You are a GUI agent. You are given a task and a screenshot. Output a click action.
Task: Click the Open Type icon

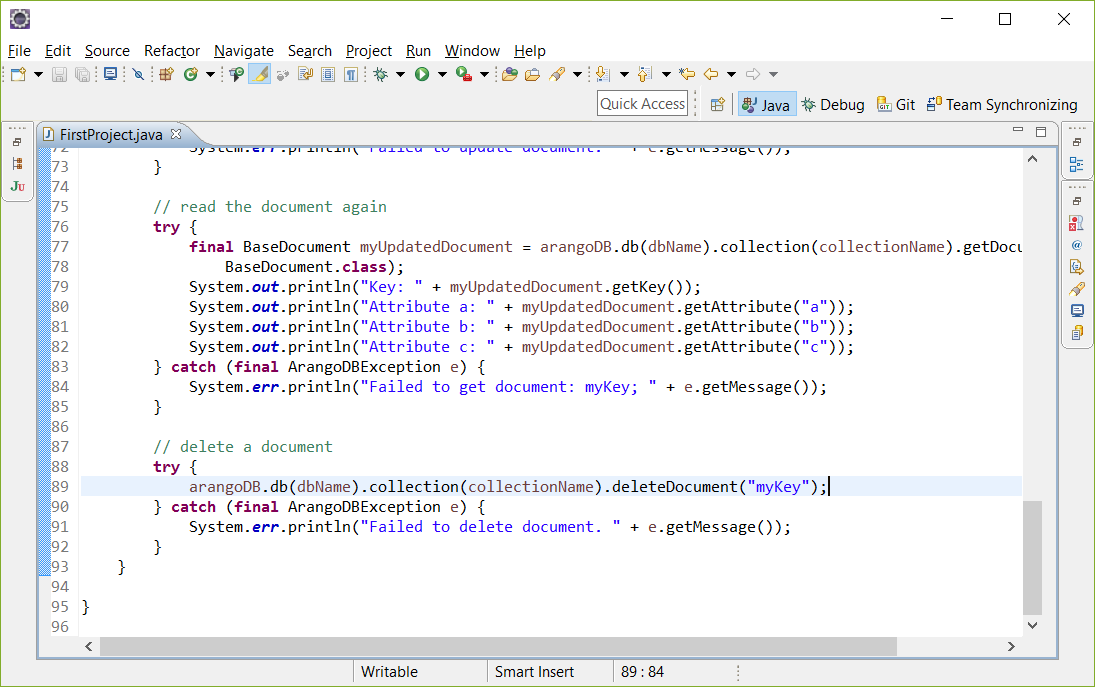[x=237, y=74]
